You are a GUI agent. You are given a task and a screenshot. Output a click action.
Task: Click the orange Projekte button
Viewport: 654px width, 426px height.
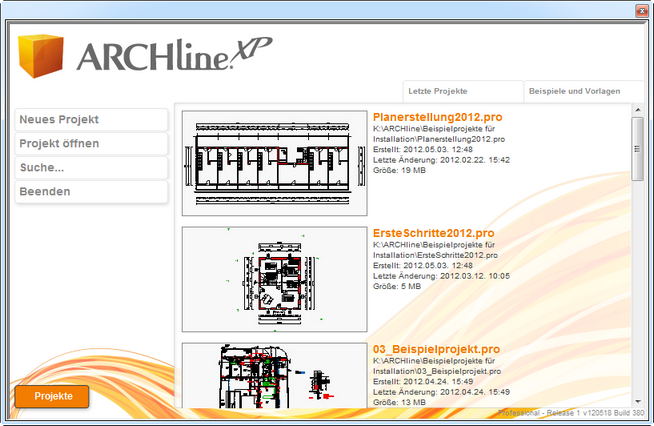pos(52,396)
